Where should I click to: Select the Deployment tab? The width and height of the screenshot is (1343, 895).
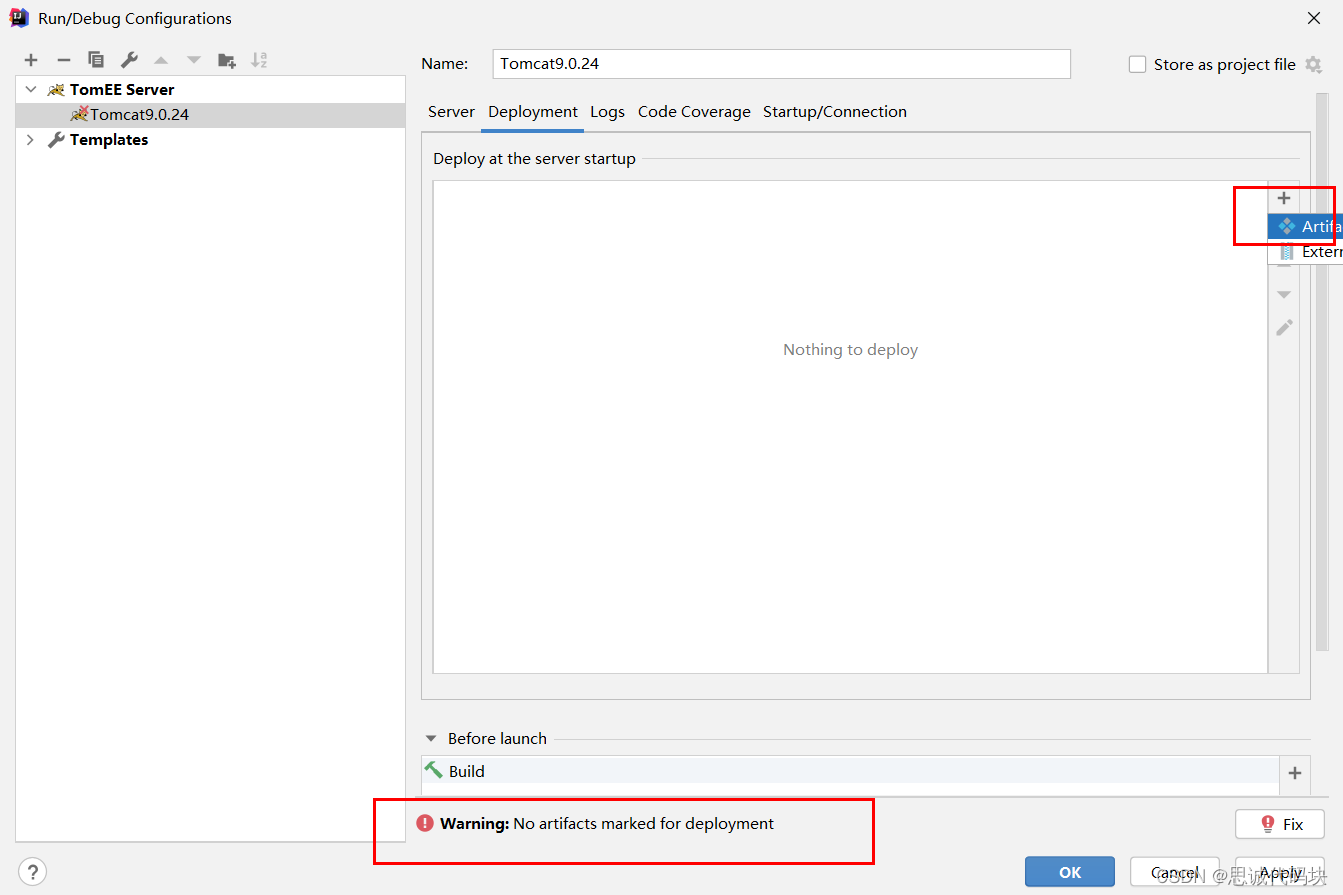[533, 112]
